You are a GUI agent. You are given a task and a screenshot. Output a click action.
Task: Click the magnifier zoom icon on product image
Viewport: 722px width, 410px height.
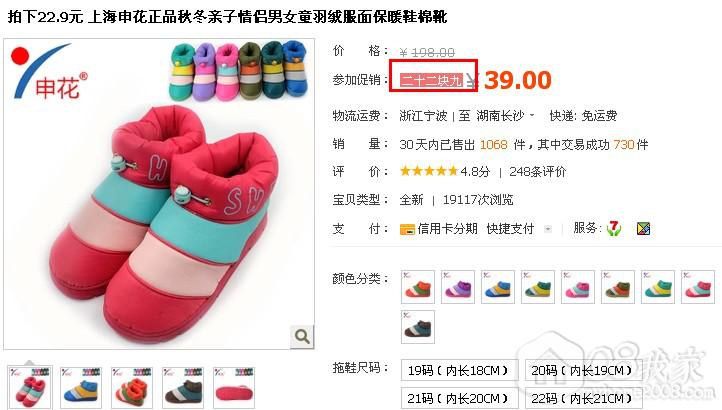point(302,336)
